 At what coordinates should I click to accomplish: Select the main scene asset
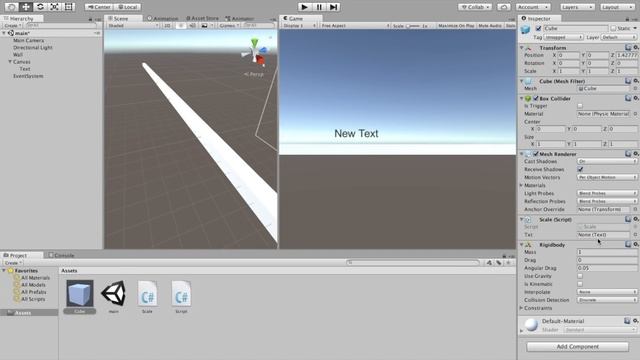(x=113, y=297)
